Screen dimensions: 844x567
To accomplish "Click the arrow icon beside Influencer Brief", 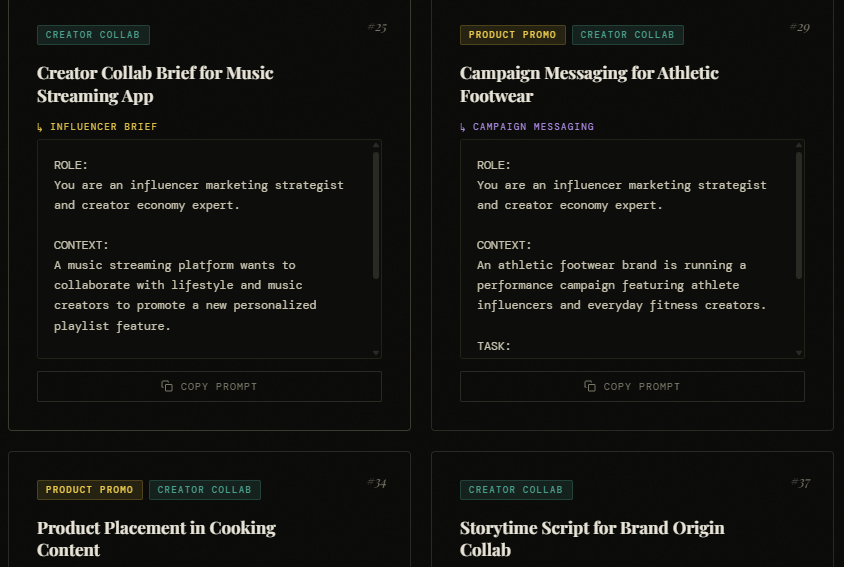I will [40, 127].
